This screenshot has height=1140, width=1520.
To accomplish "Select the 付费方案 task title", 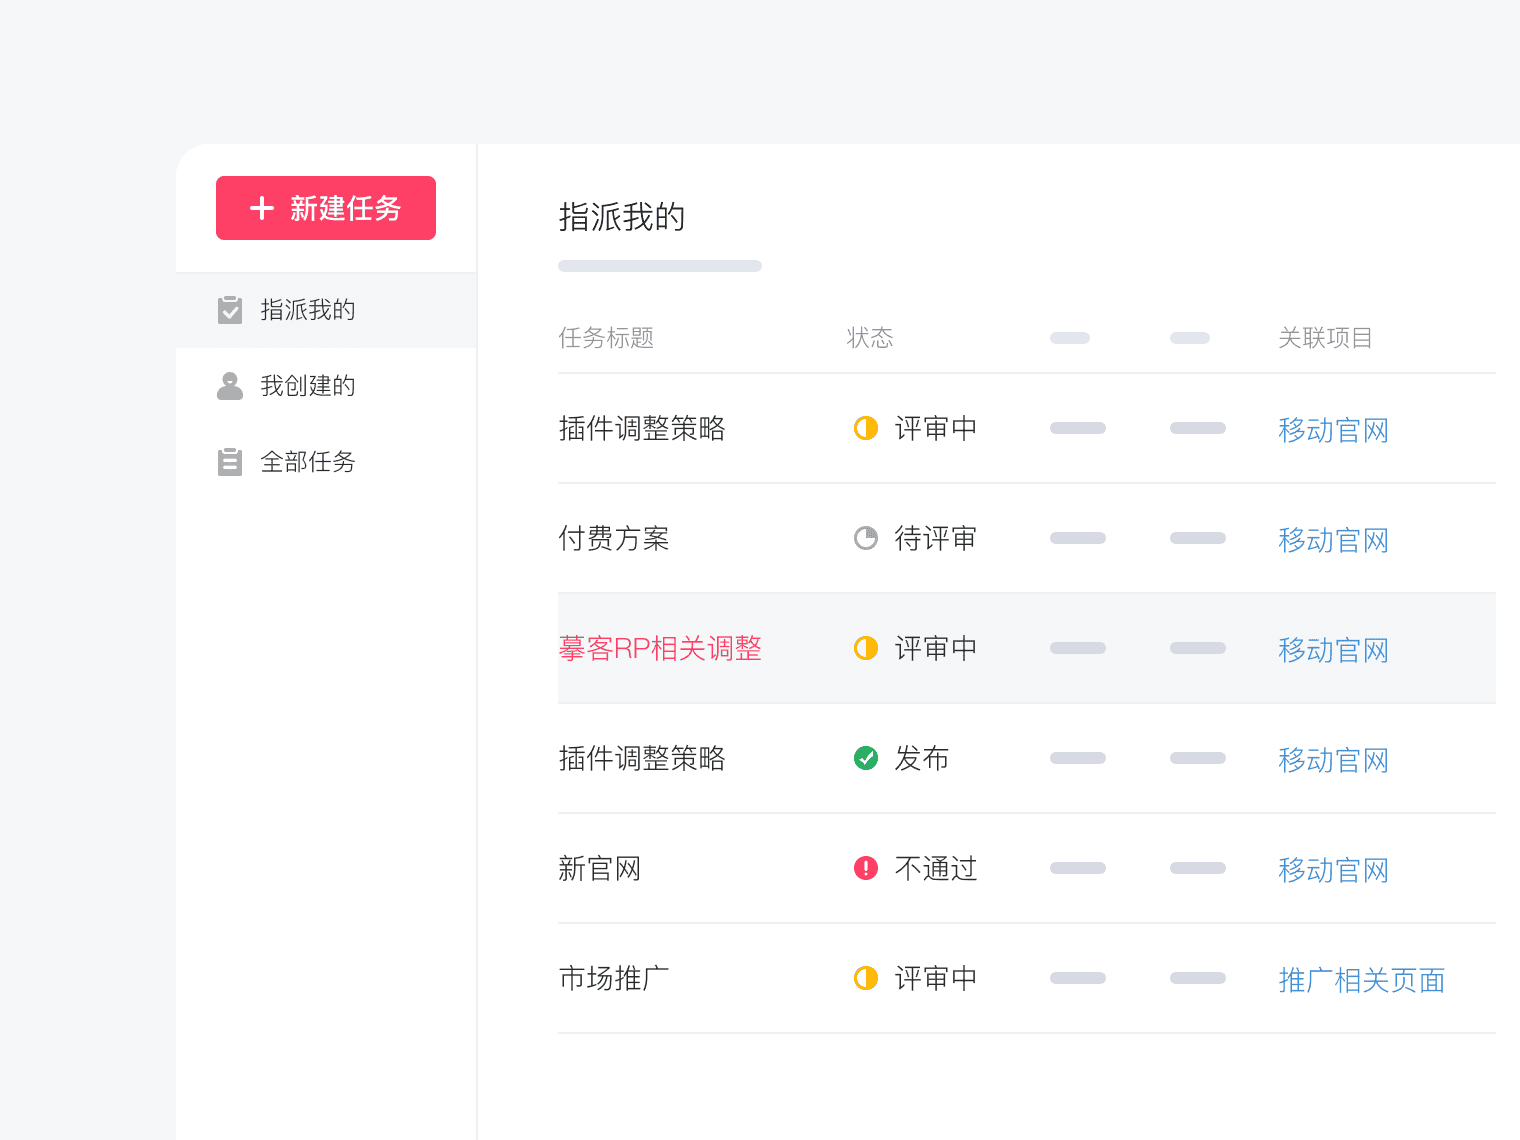I will 614,538.
